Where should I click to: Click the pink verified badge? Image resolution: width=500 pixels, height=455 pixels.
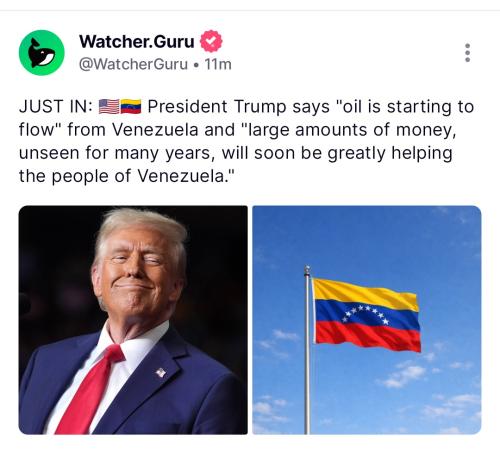(211, 41)
